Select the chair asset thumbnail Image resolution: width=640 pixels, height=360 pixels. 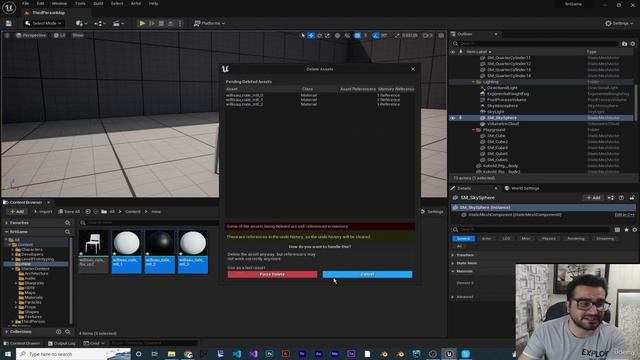point(93,251)
